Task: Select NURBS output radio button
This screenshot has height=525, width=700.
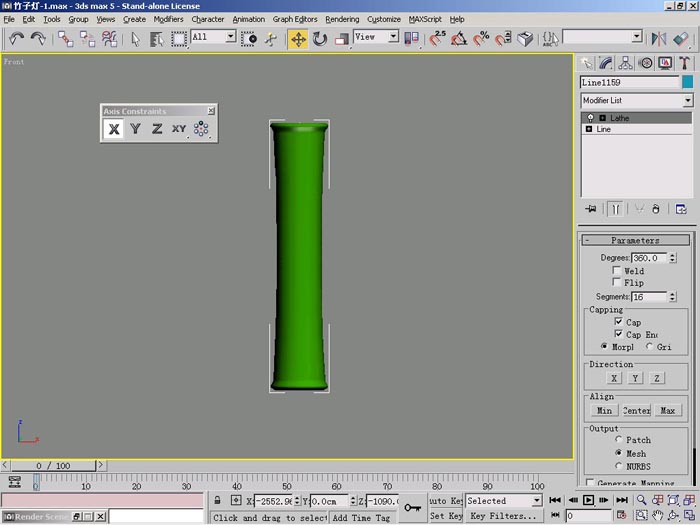Action: pyautogui.click(x=618, y=466)
